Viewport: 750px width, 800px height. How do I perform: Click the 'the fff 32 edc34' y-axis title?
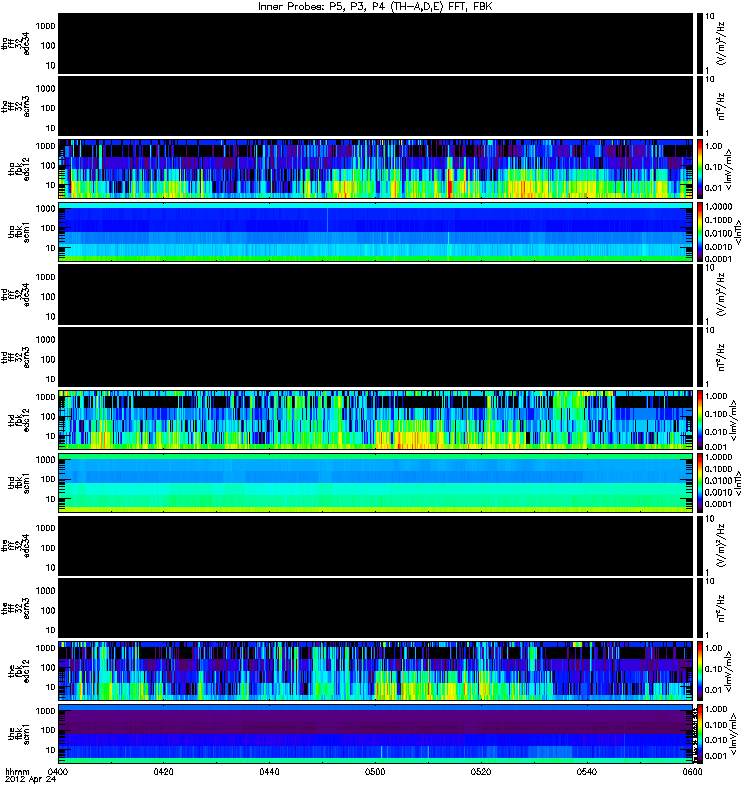15,545
